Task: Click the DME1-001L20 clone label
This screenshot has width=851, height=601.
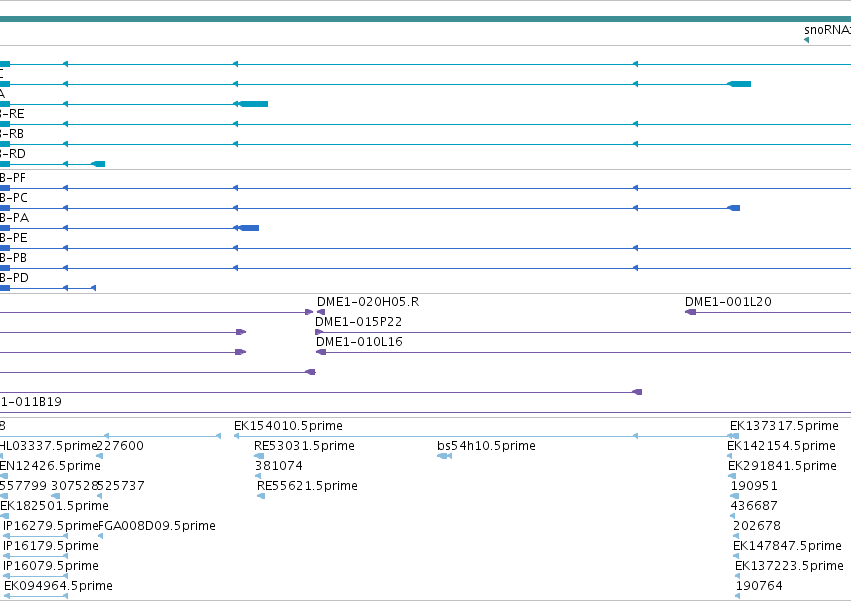Action: 728,302
